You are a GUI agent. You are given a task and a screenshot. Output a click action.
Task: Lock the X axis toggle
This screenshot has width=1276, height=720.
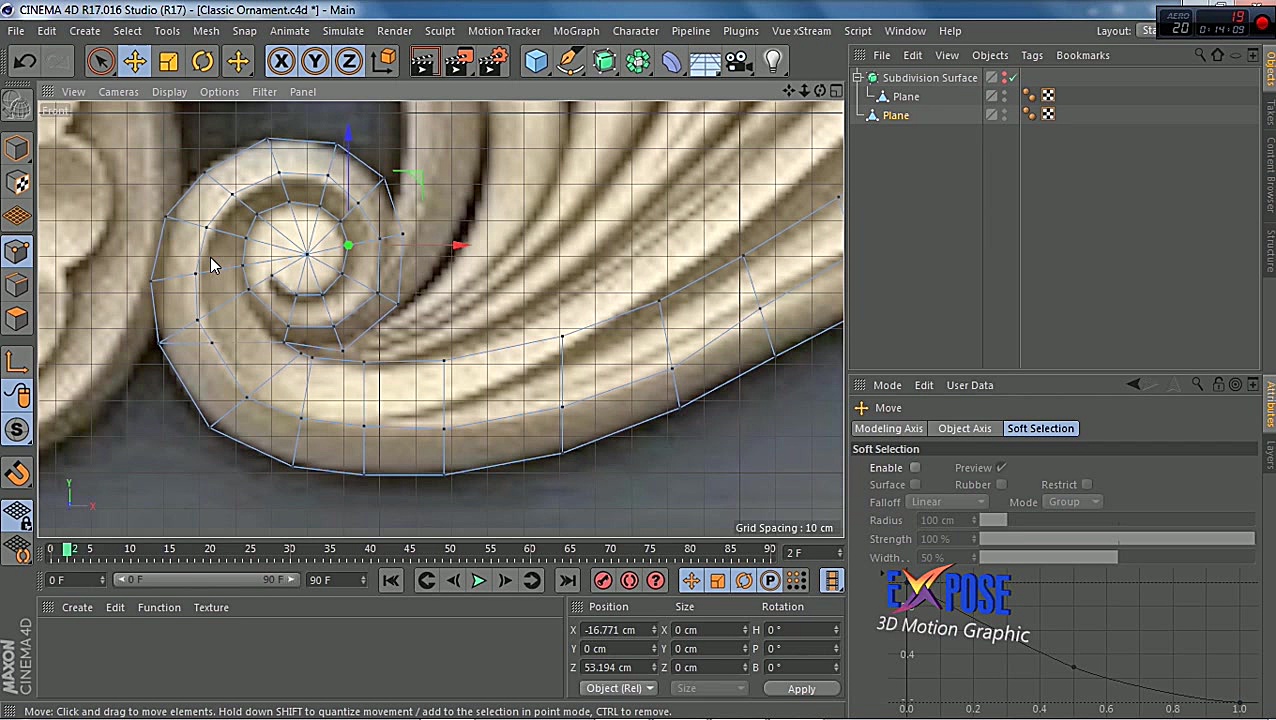point(281,62)
